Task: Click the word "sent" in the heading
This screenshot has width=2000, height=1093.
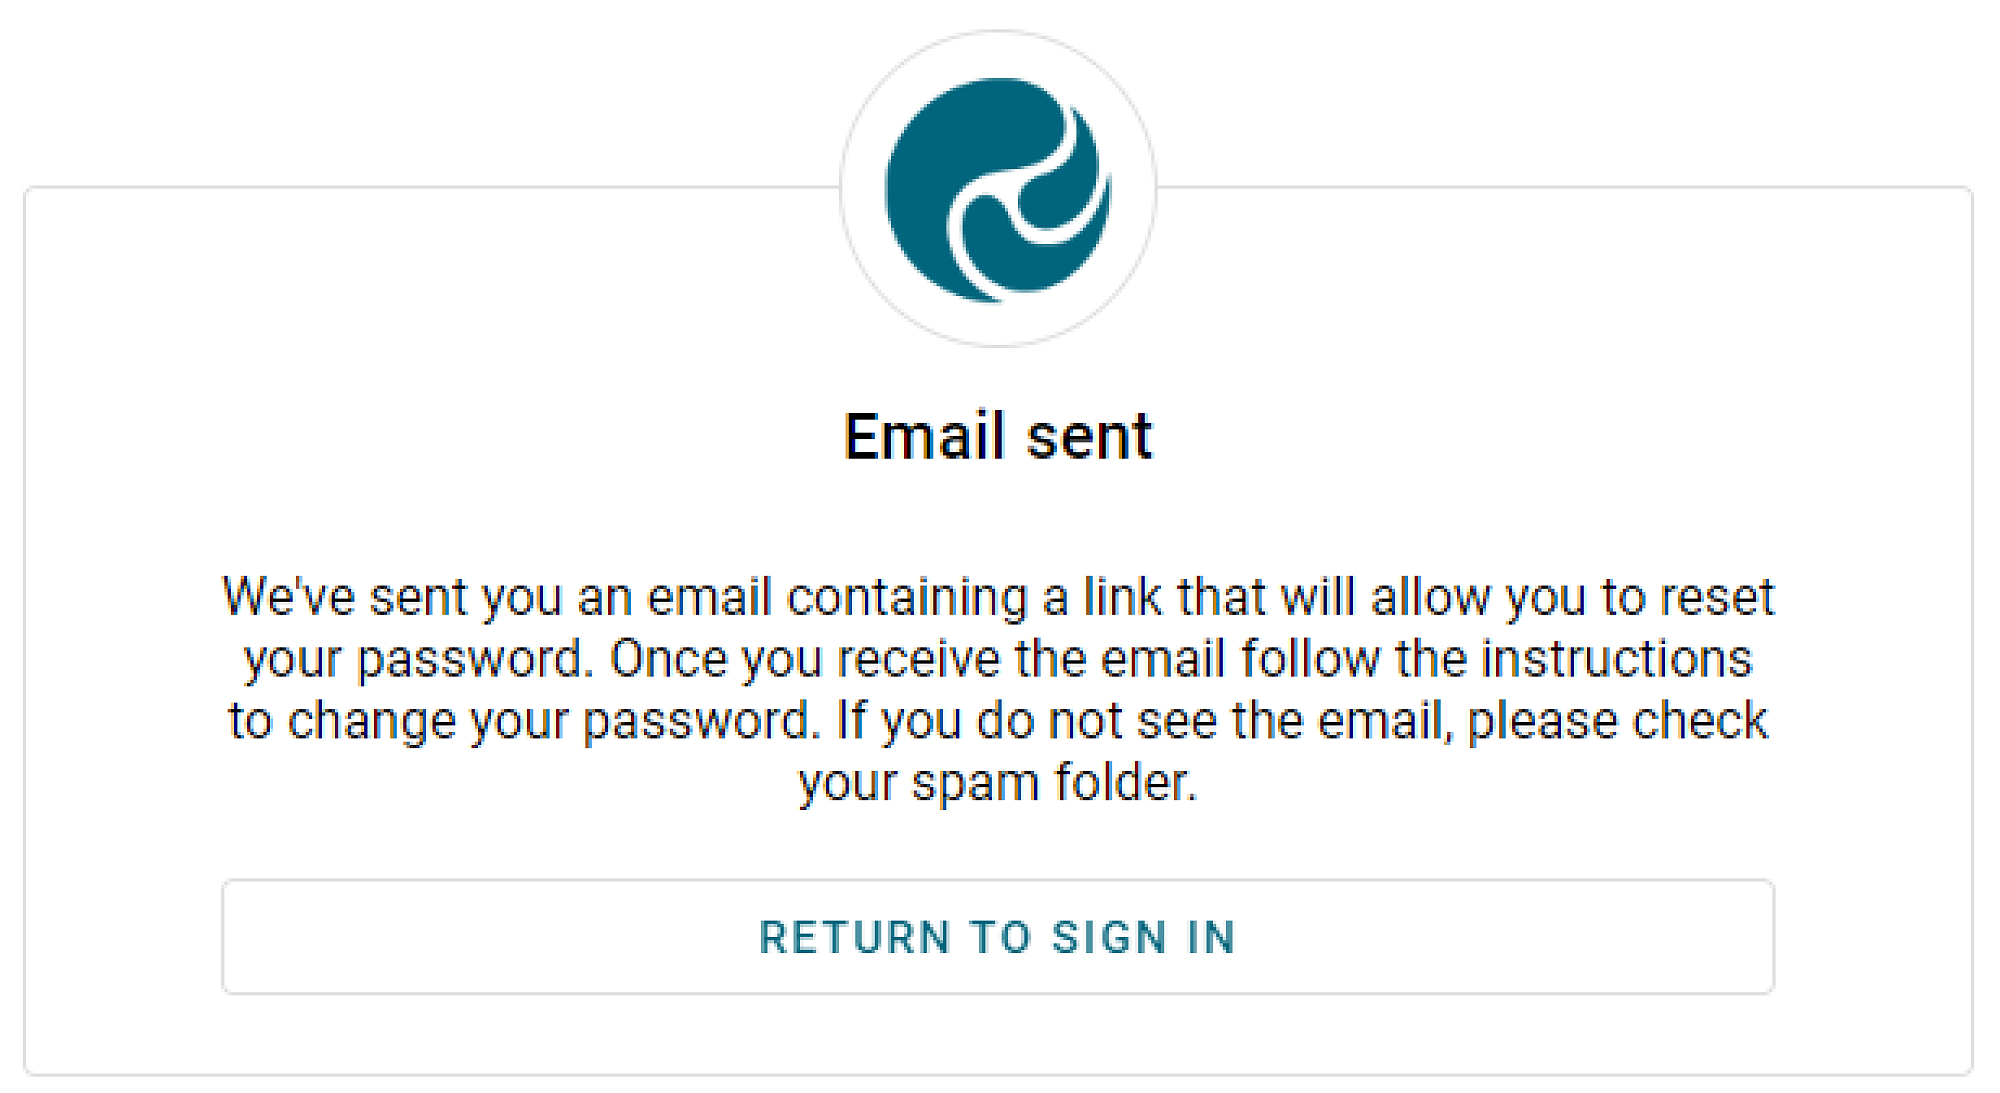Action: point(1089,437)
